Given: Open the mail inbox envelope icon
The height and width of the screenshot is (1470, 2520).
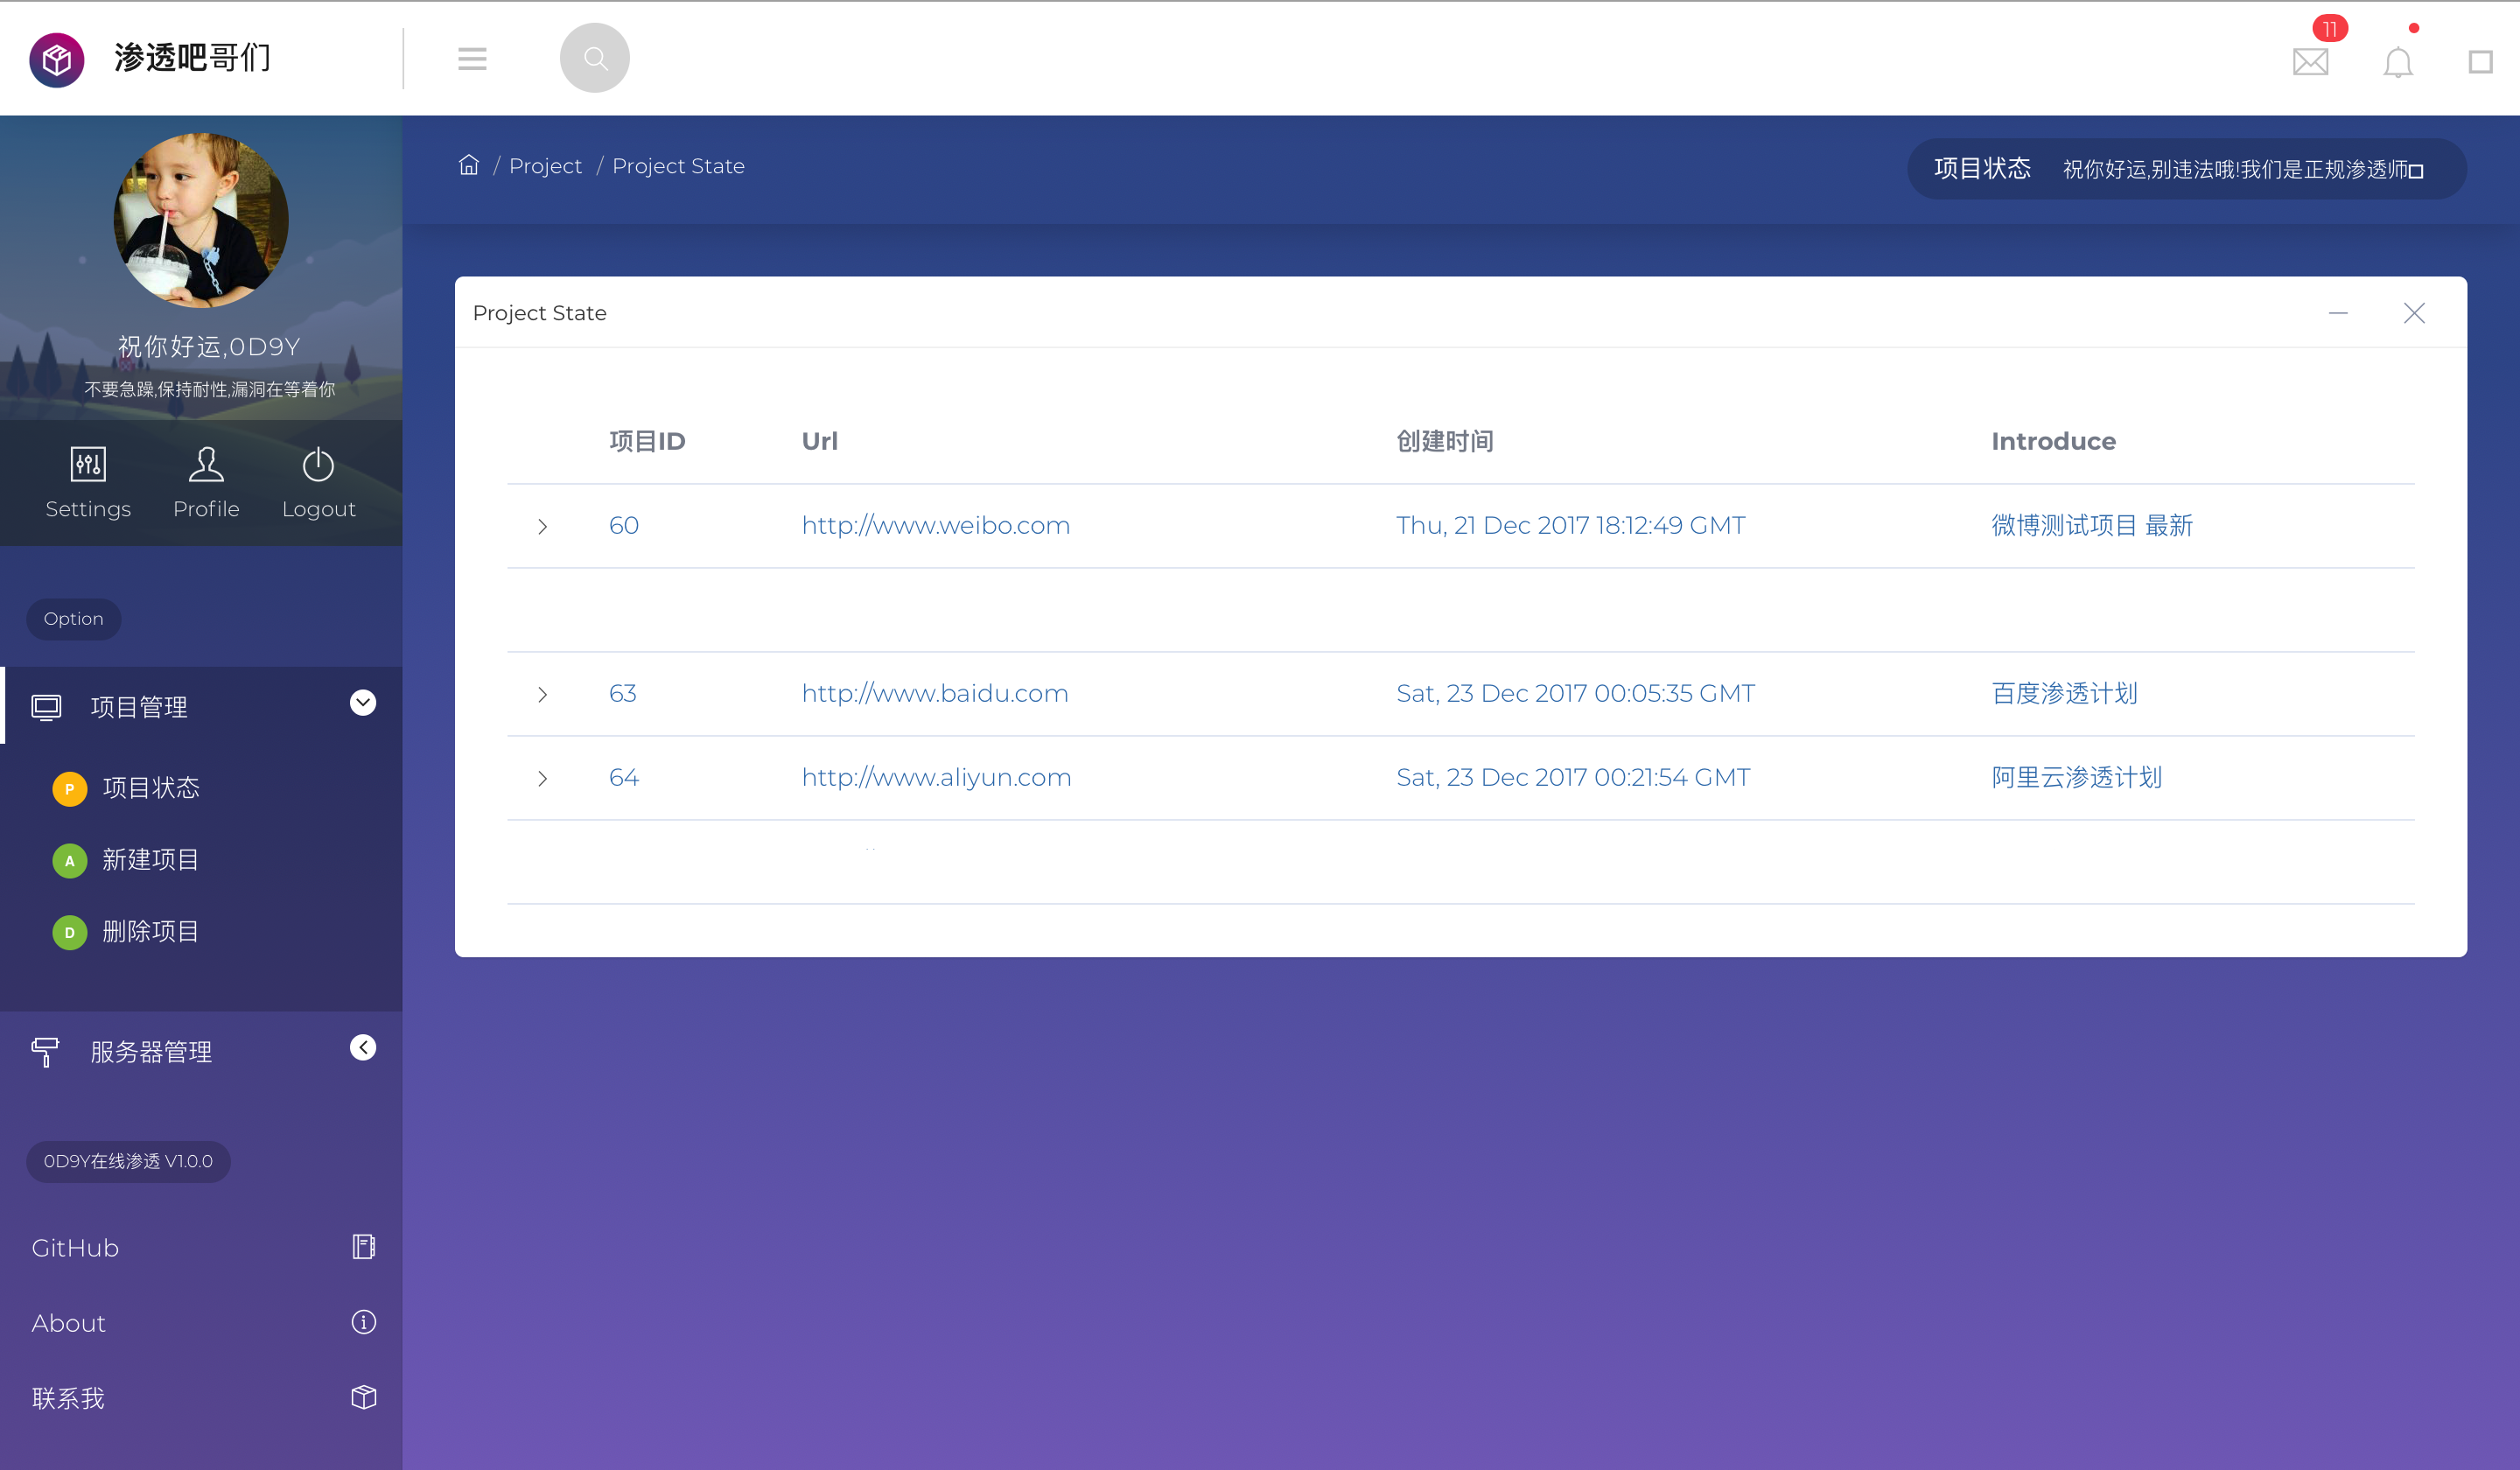Looking at the screenshot, I should click(x=2310, y=62).
